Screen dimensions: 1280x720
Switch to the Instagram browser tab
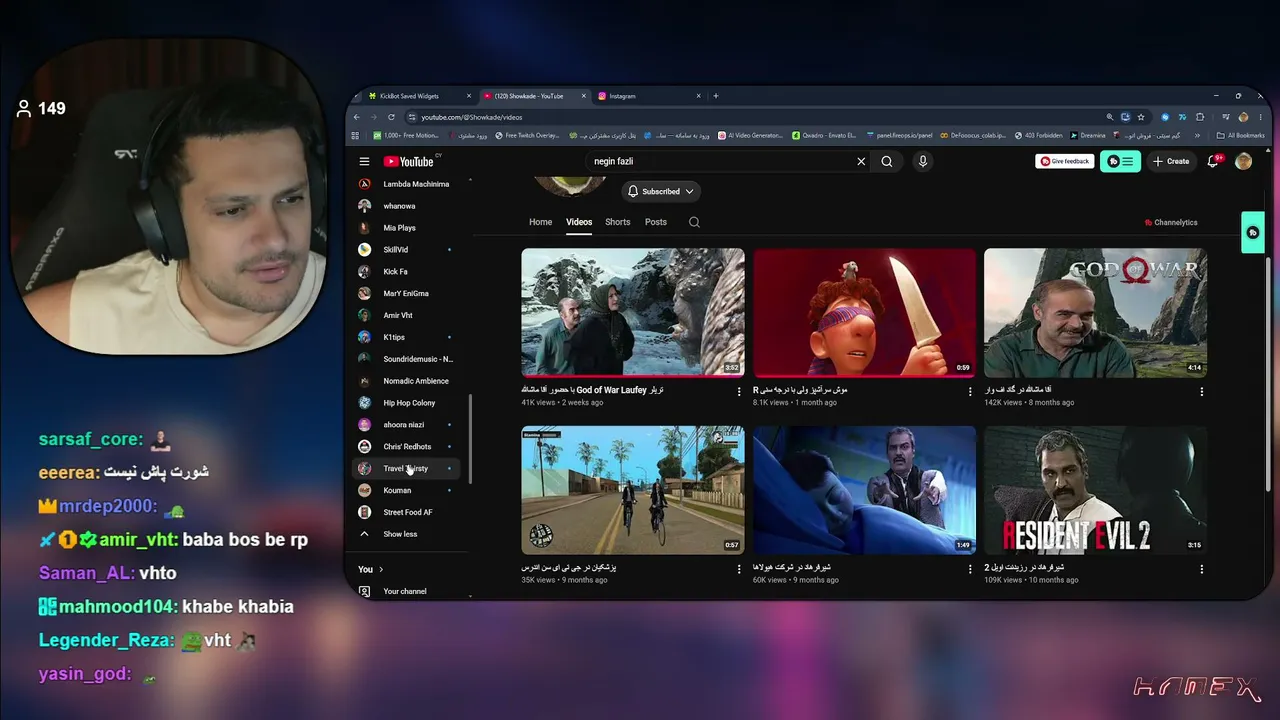(648, 96)
